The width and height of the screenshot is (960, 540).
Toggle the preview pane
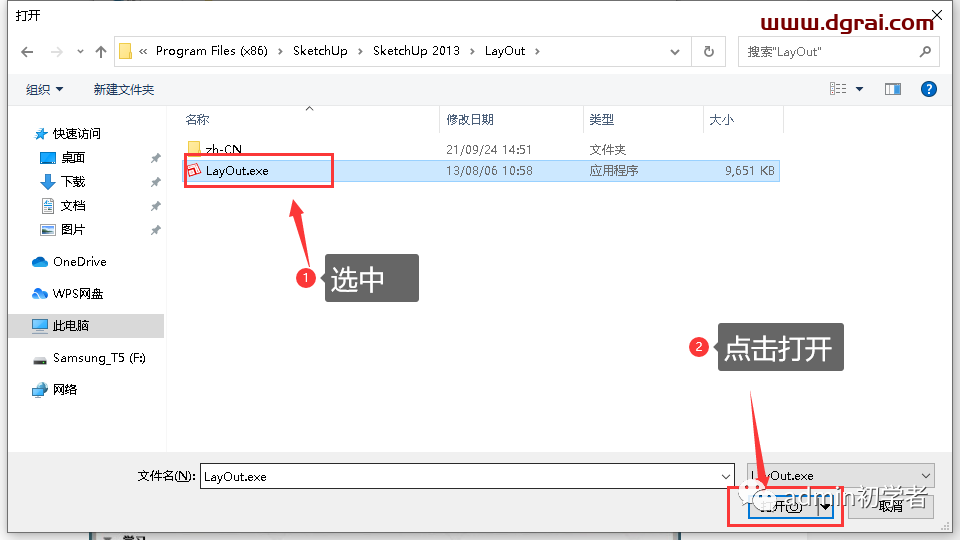893,89
